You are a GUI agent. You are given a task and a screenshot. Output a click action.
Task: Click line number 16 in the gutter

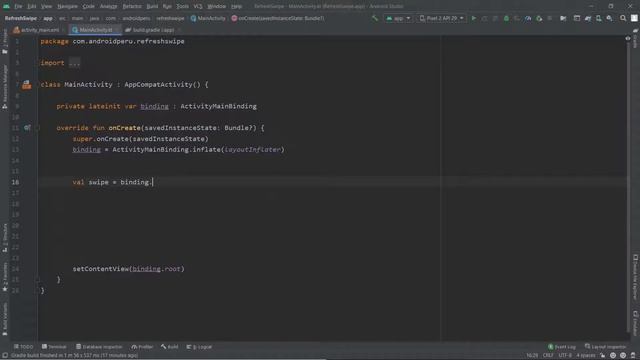(15, 182)
